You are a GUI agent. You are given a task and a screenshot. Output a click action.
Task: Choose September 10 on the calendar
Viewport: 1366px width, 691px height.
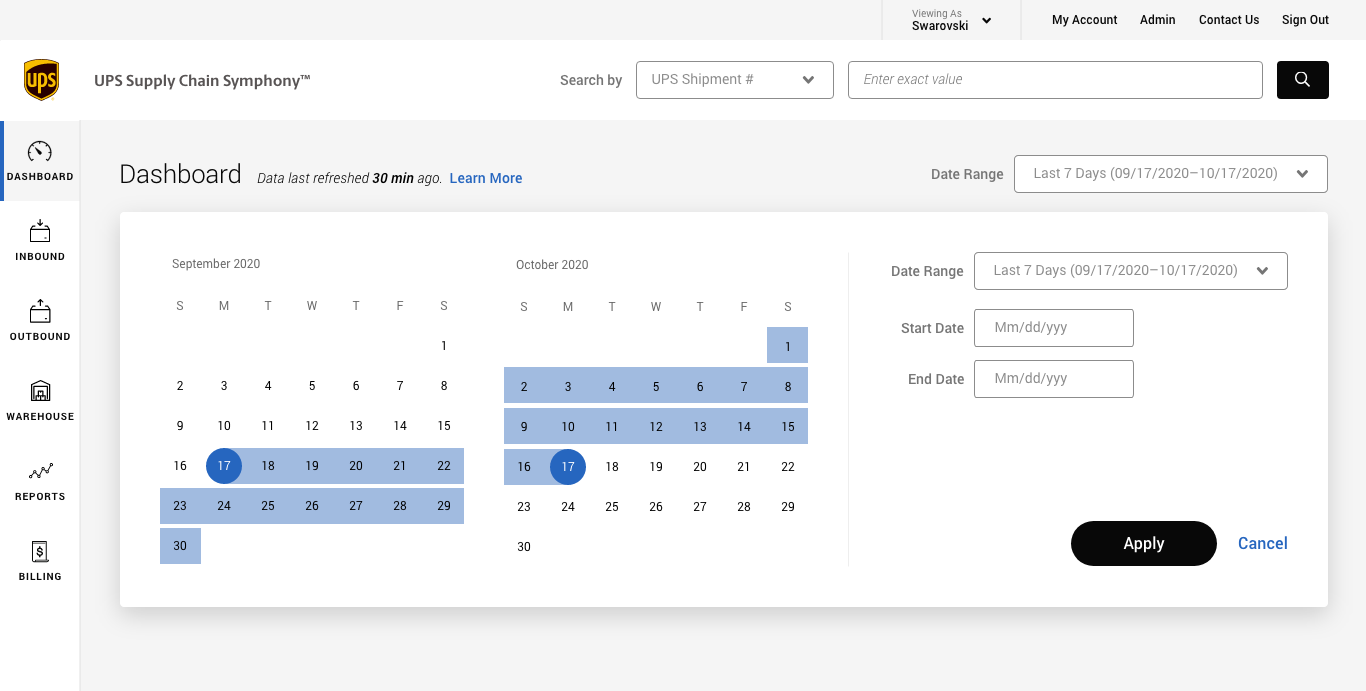(x=224, y=426)
